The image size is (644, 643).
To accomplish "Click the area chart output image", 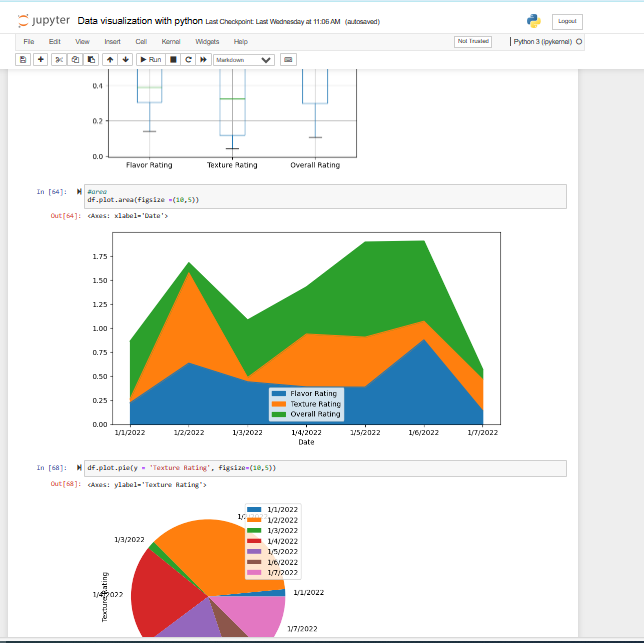I will pos(295,337).
